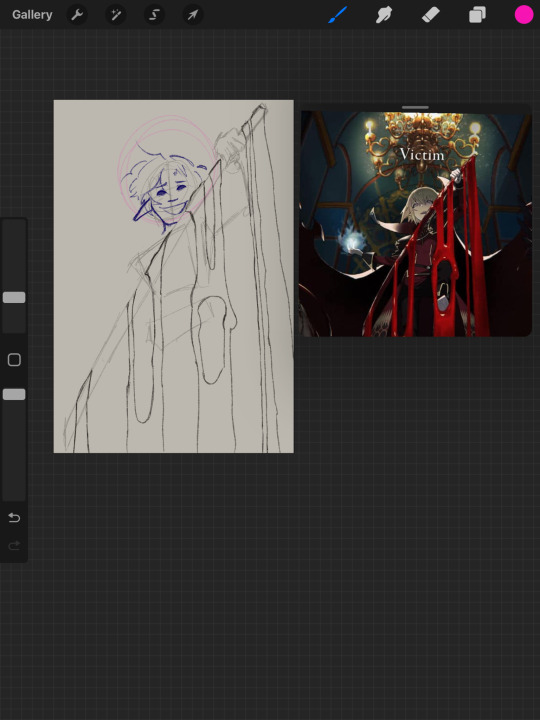
Task: Return to the Gallery
Action: pos(32,15)
